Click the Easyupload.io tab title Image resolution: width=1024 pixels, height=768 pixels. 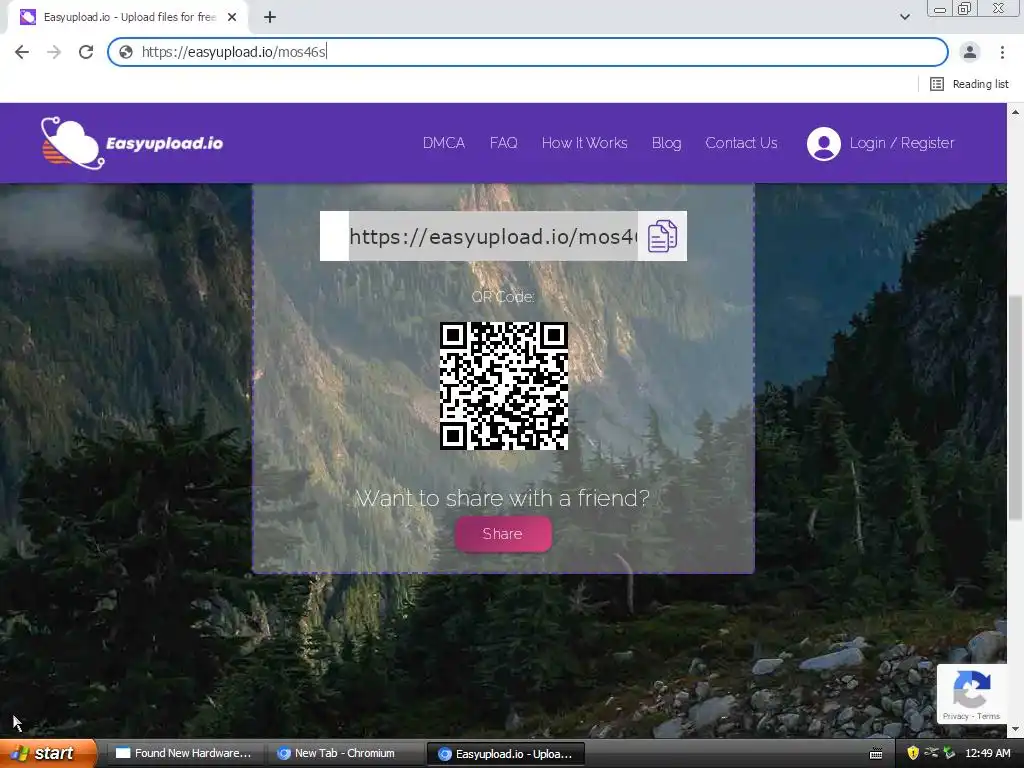click(x=129, y=18)
